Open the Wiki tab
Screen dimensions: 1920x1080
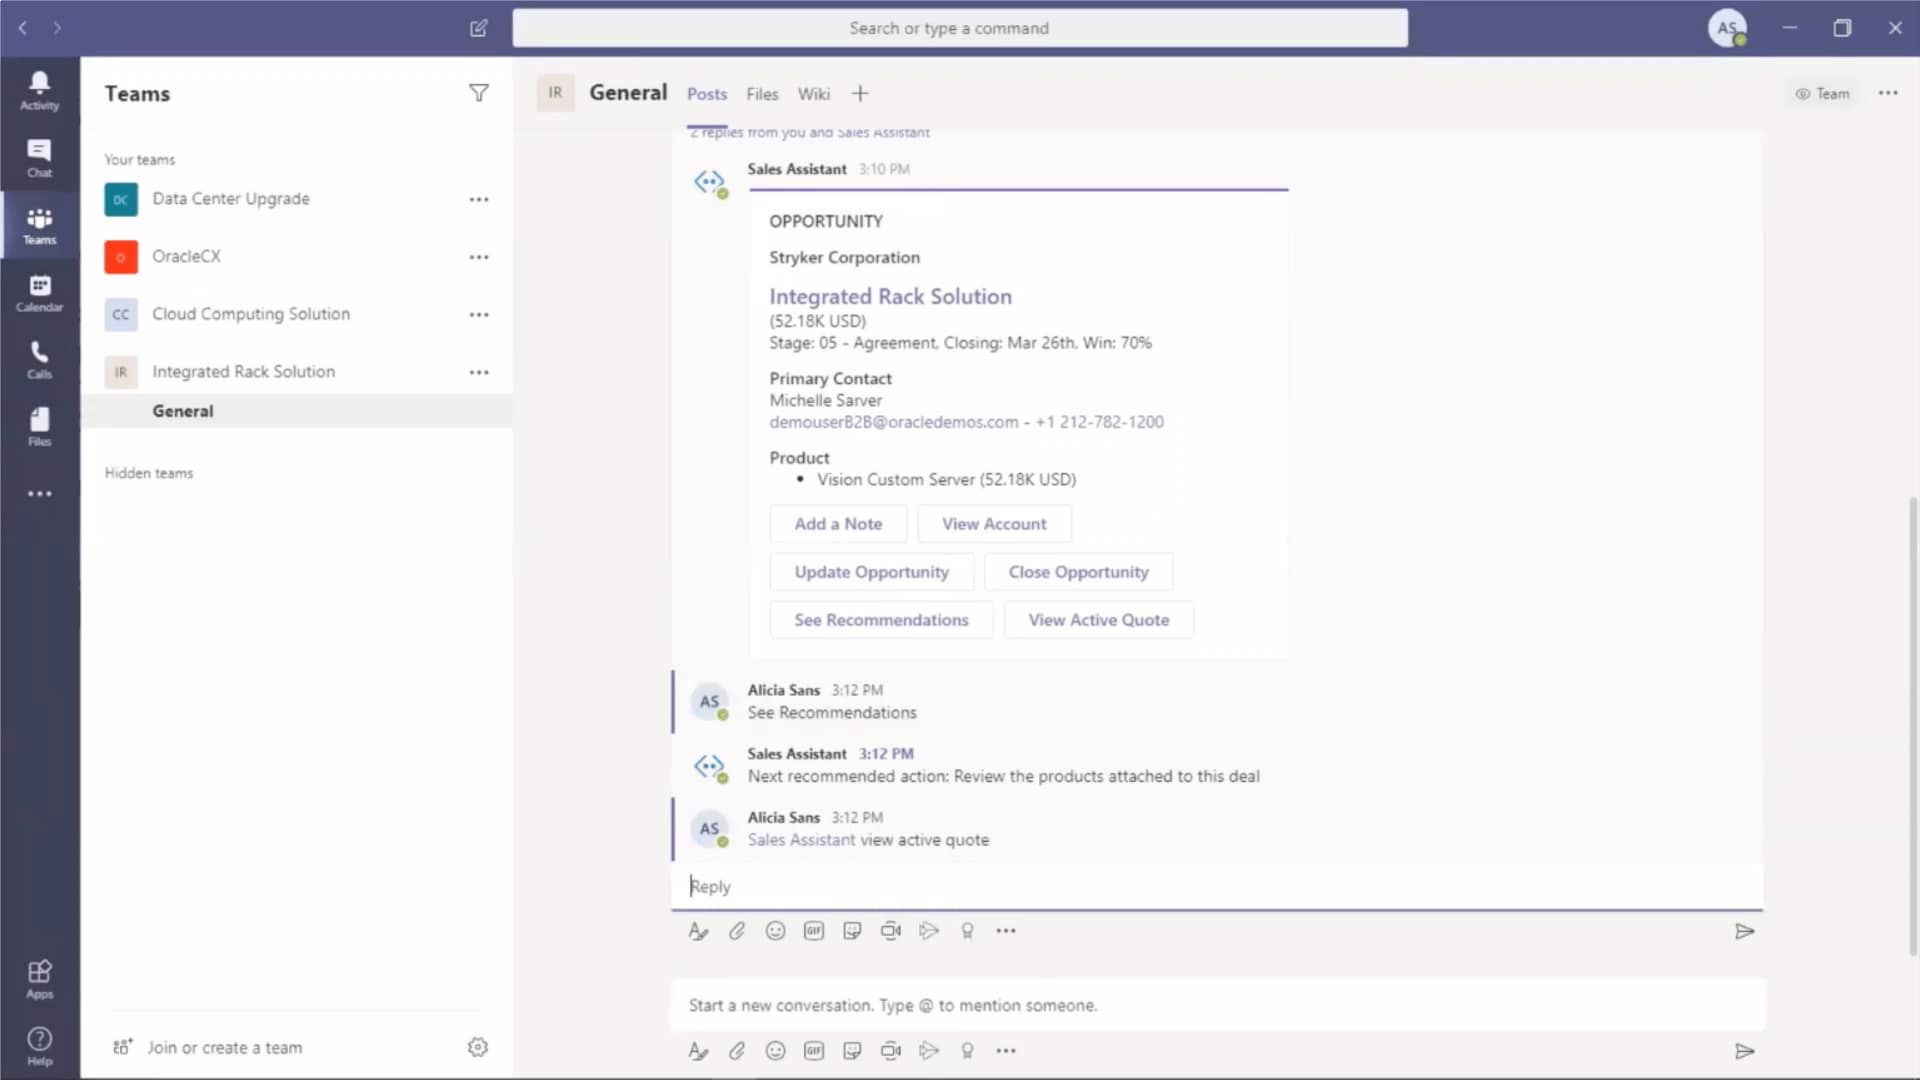point(813,93)
